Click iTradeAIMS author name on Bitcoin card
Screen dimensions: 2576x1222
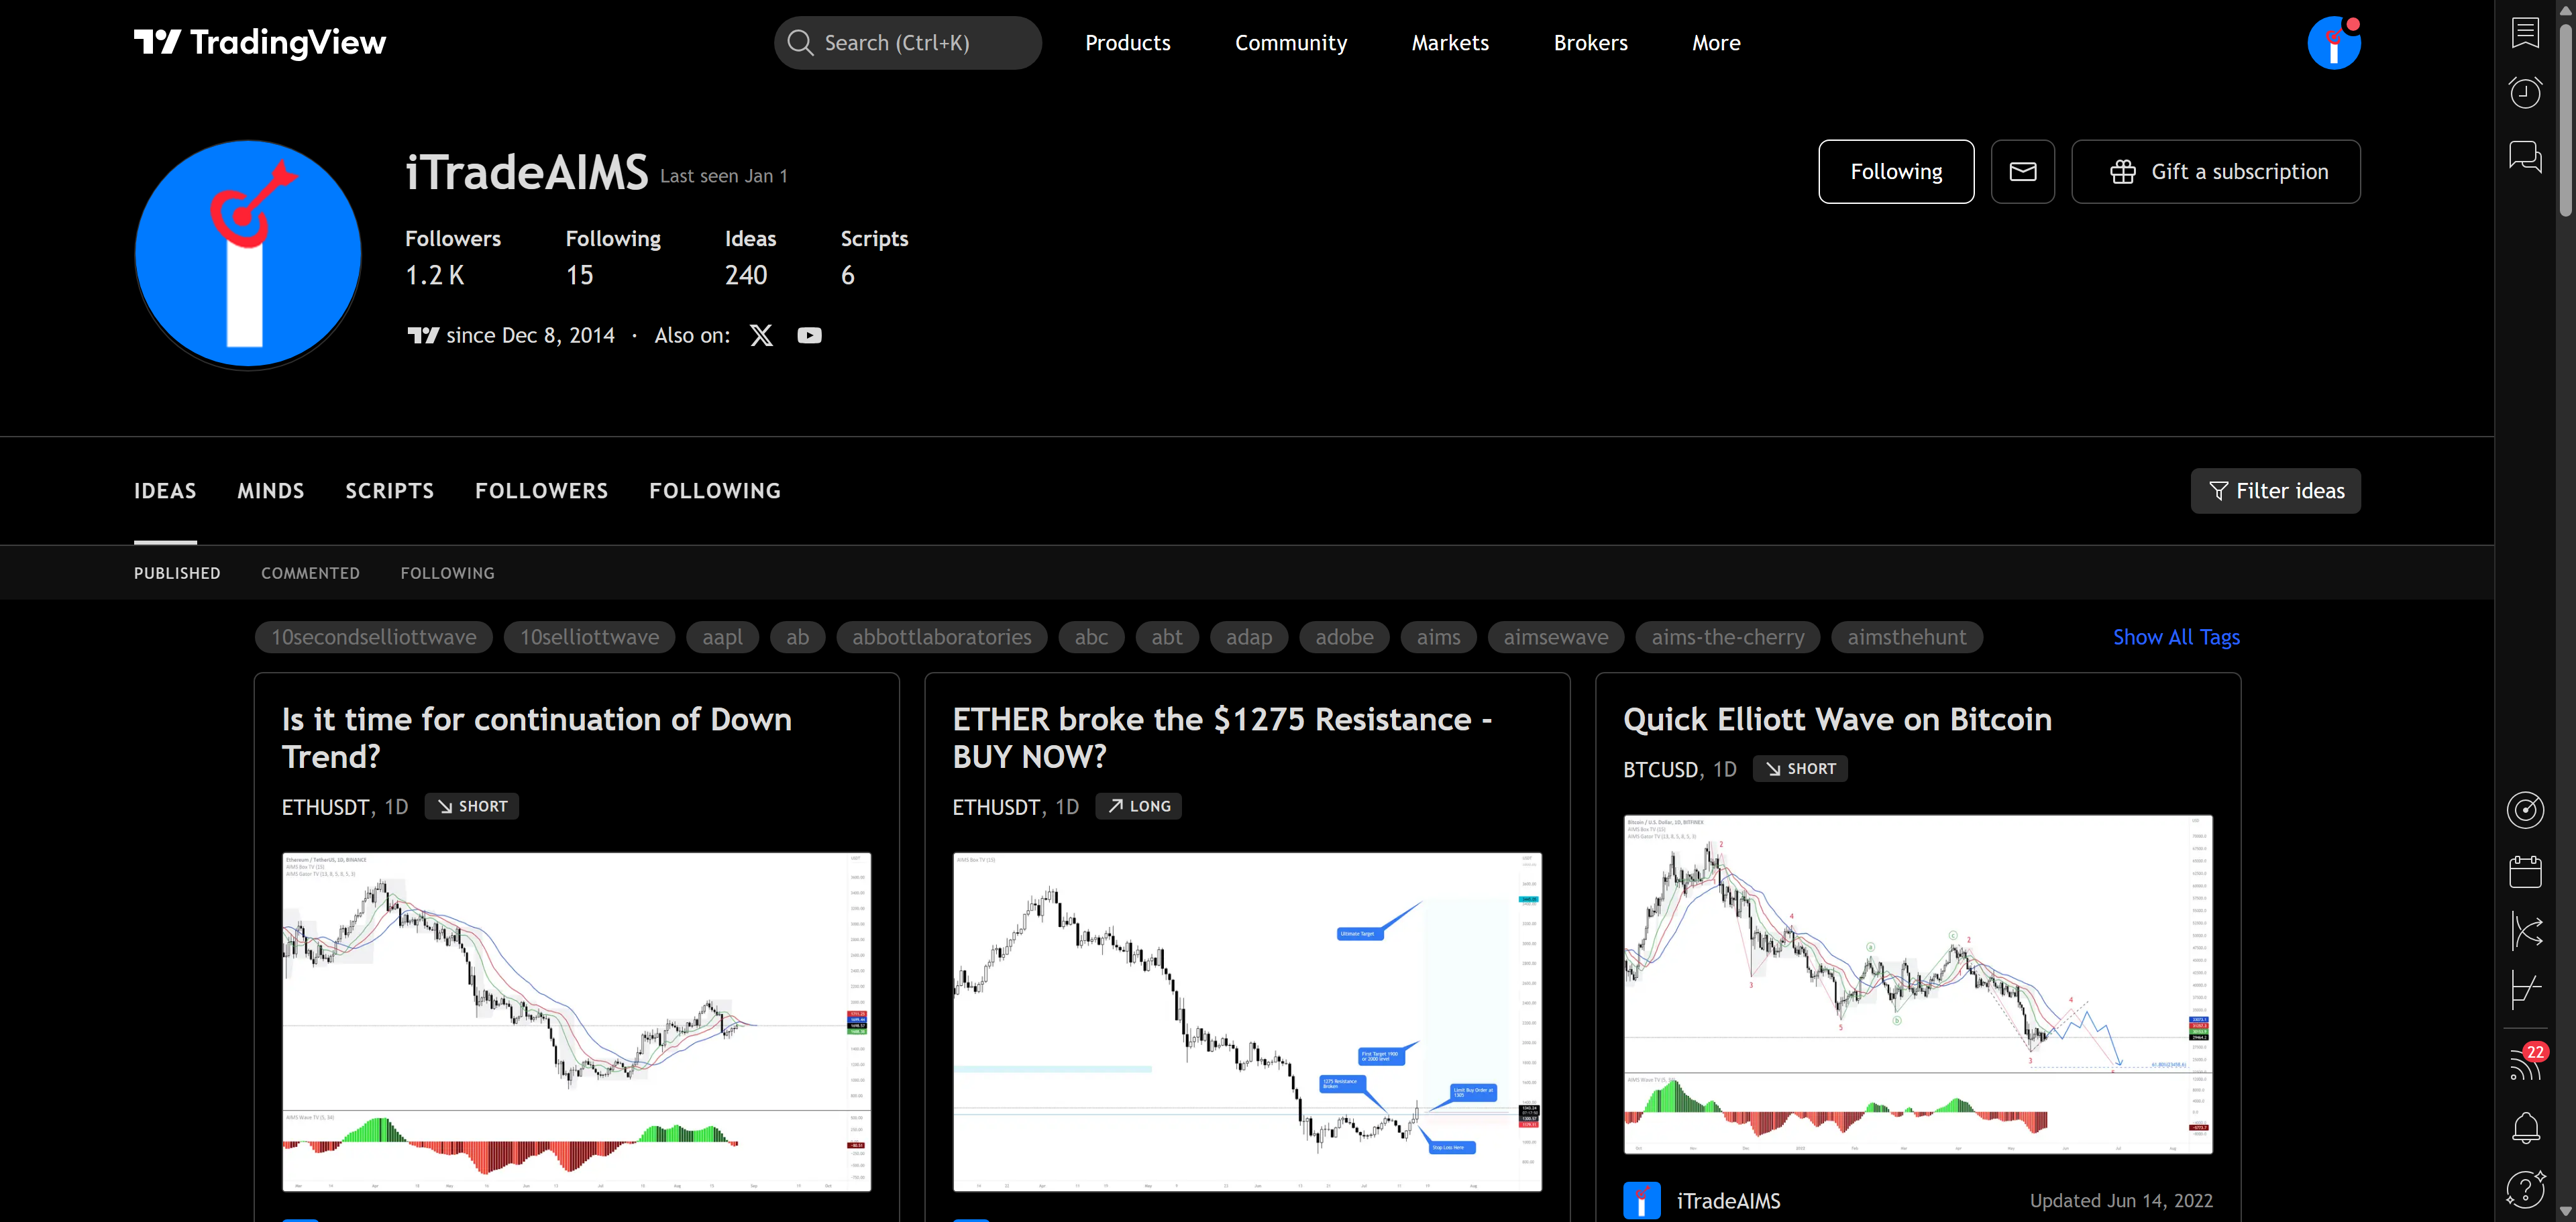(x=1728, y=1200)
